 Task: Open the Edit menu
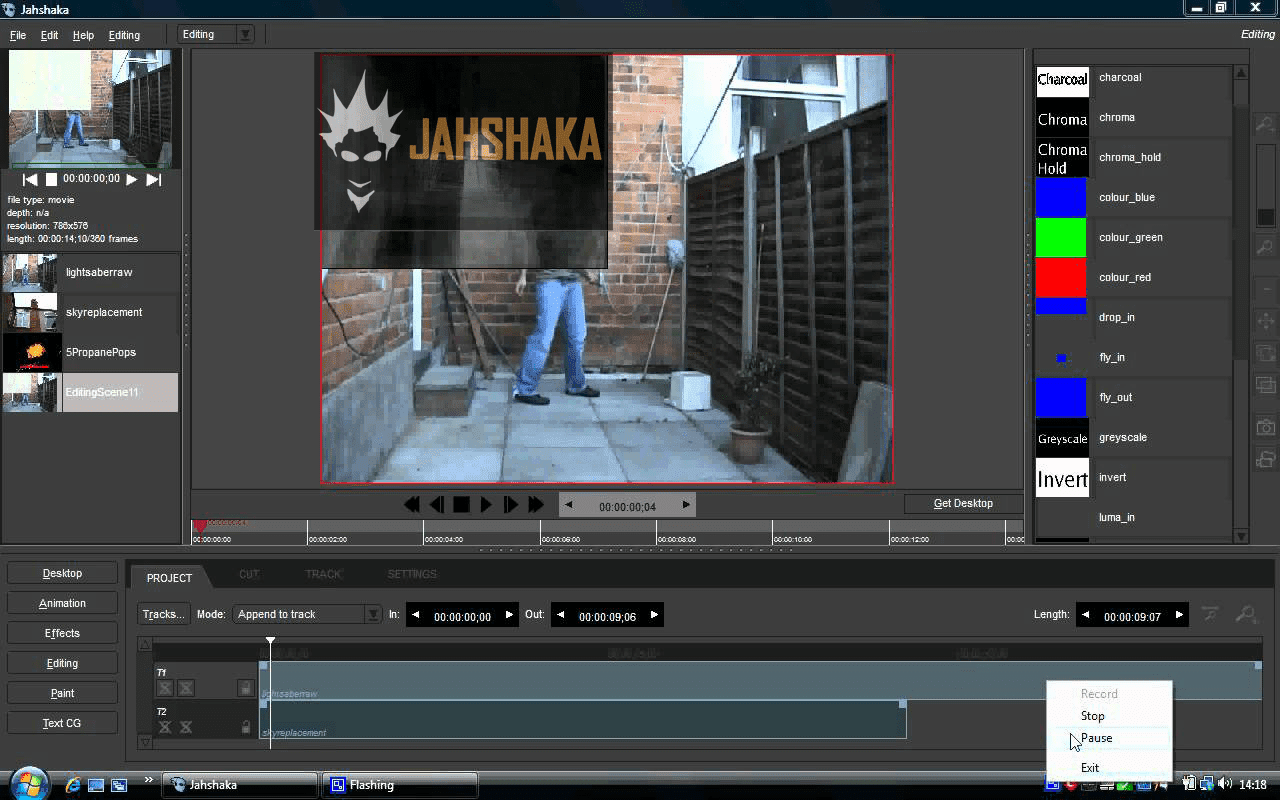[x=49, y=35]
